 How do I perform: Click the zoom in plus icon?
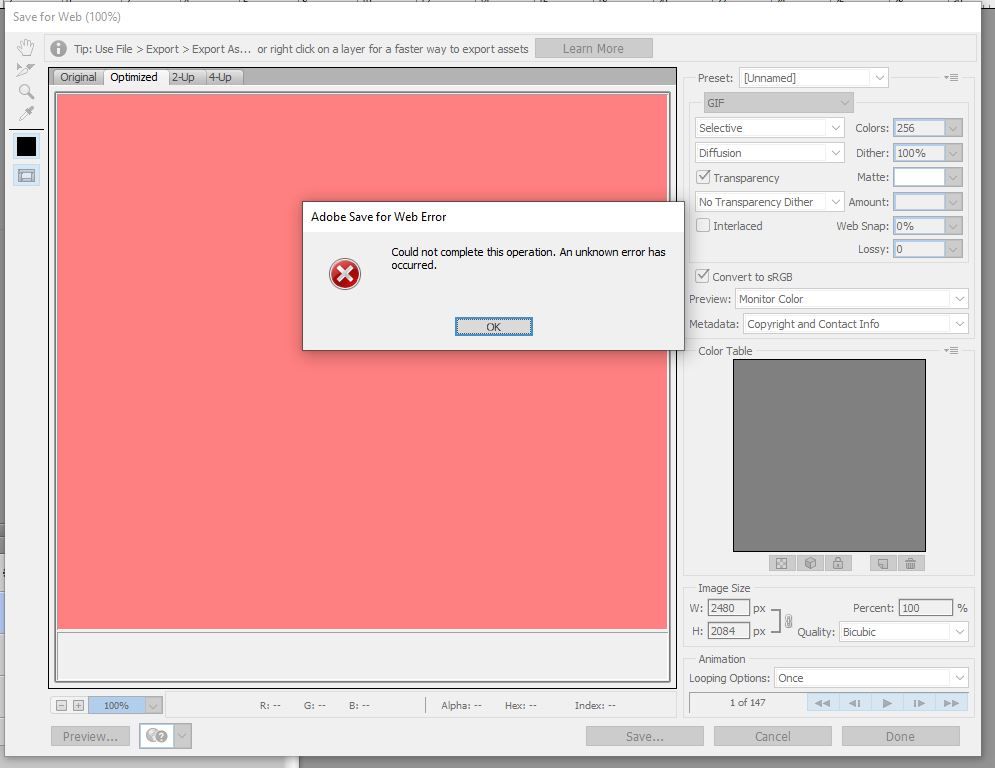point(78,705)
